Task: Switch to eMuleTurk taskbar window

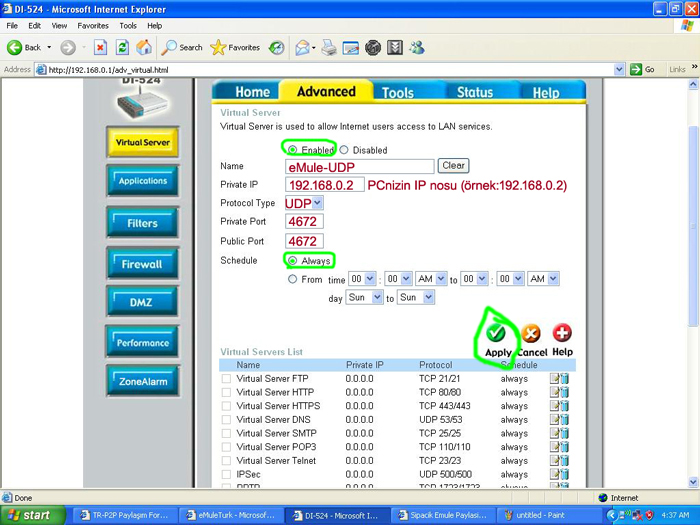Action: point(231,515)
